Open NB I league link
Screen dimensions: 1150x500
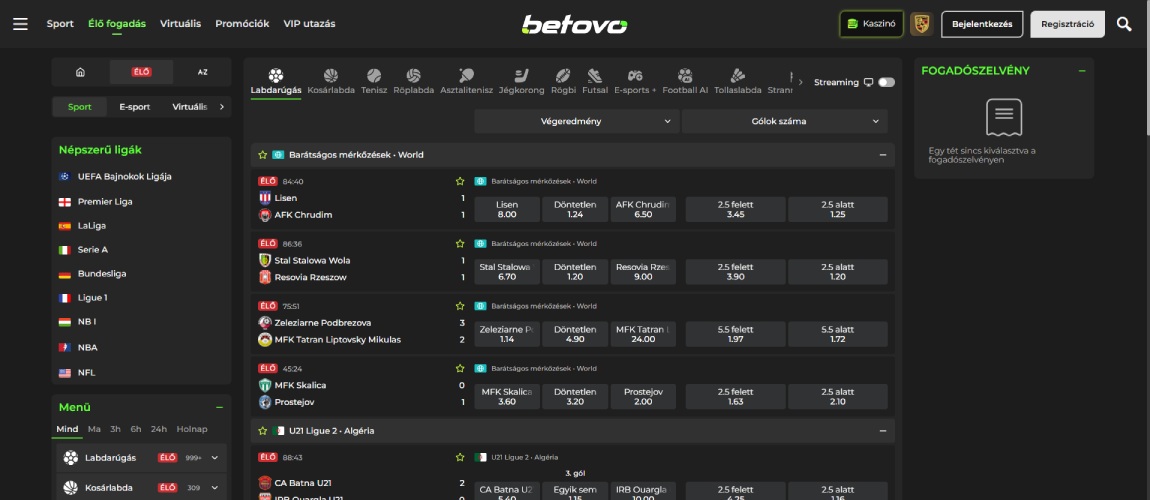(87, 321)
